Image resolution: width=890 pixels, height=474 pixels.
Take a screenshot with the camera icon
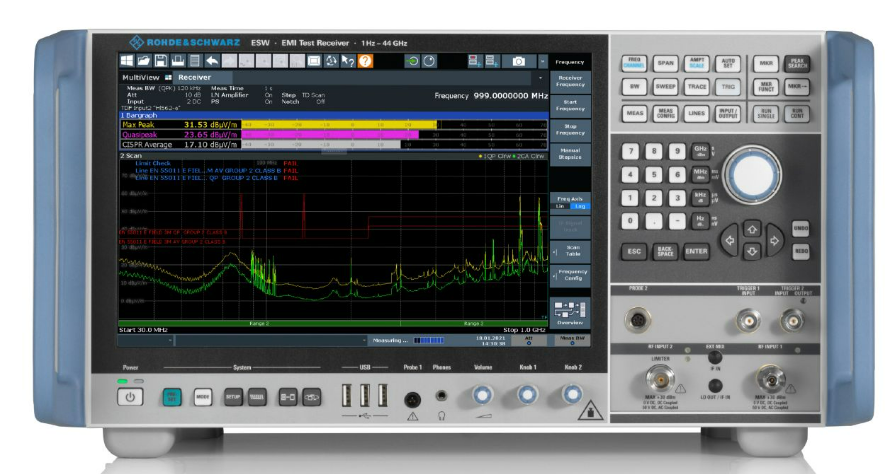(x=519, y=62)
